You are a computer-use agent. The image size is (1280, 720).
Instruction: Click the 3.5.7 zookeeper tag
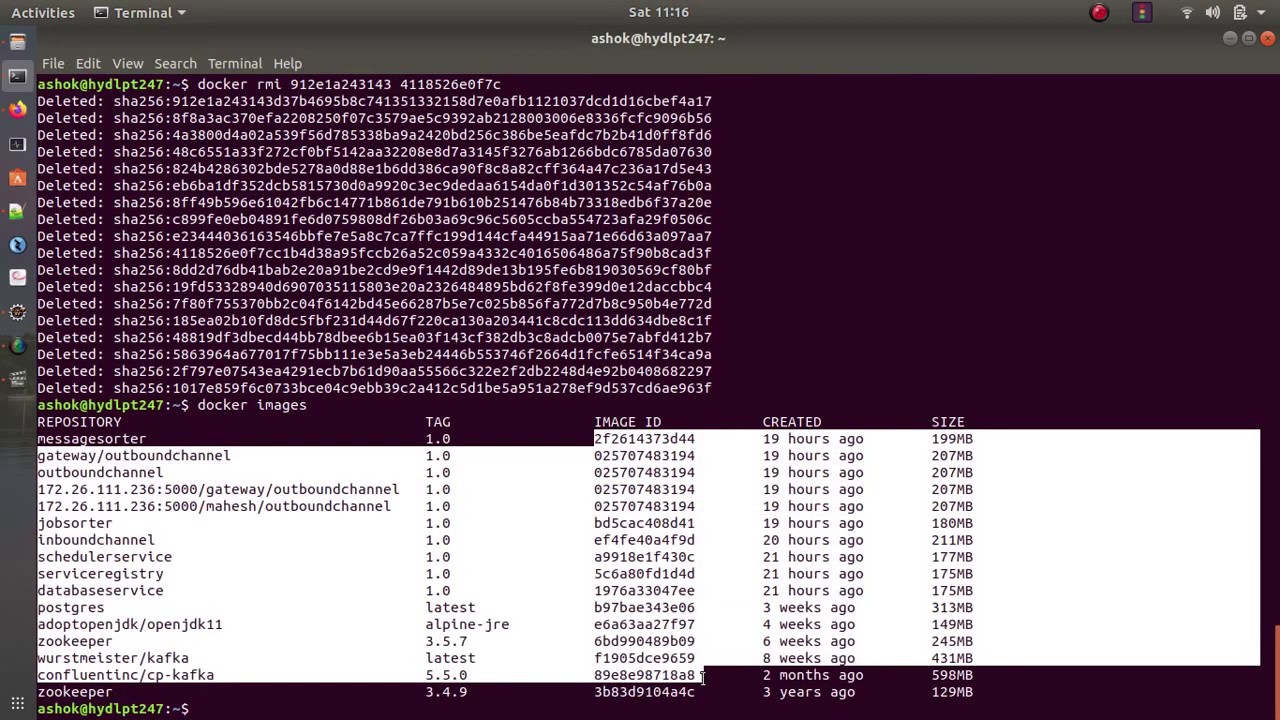click(446, 641)
